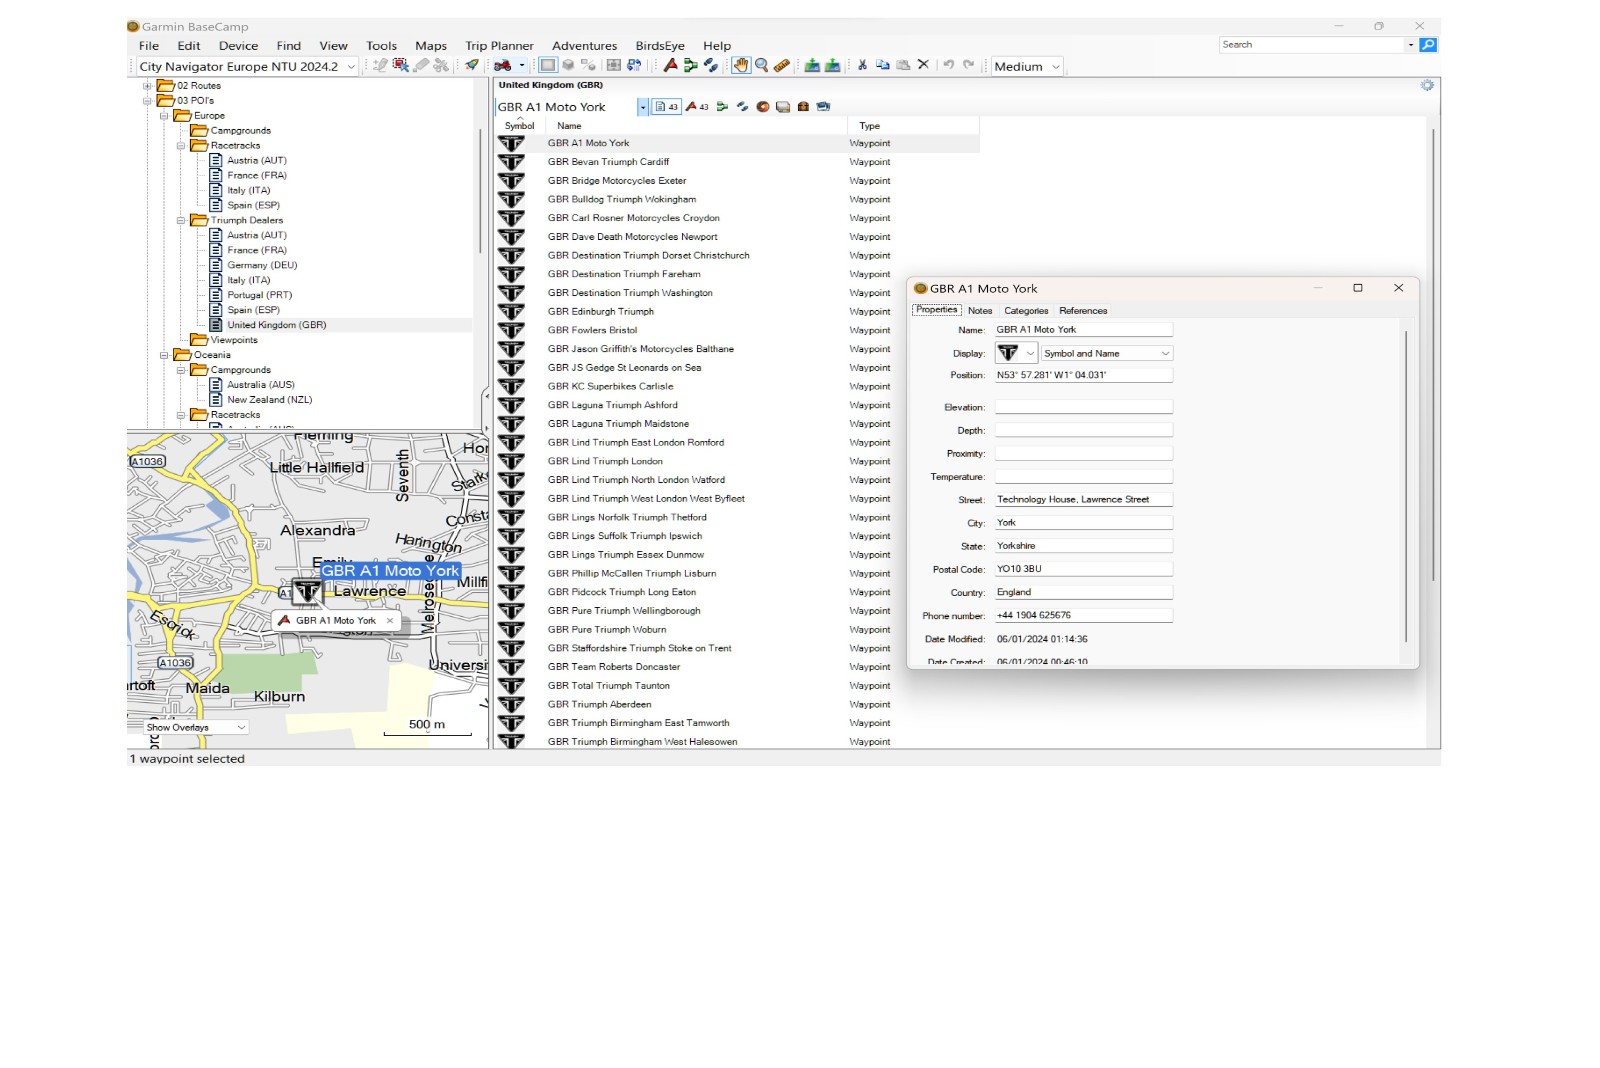
Task: Select the motorcycle activity profile icon
Action: [502, 66]
